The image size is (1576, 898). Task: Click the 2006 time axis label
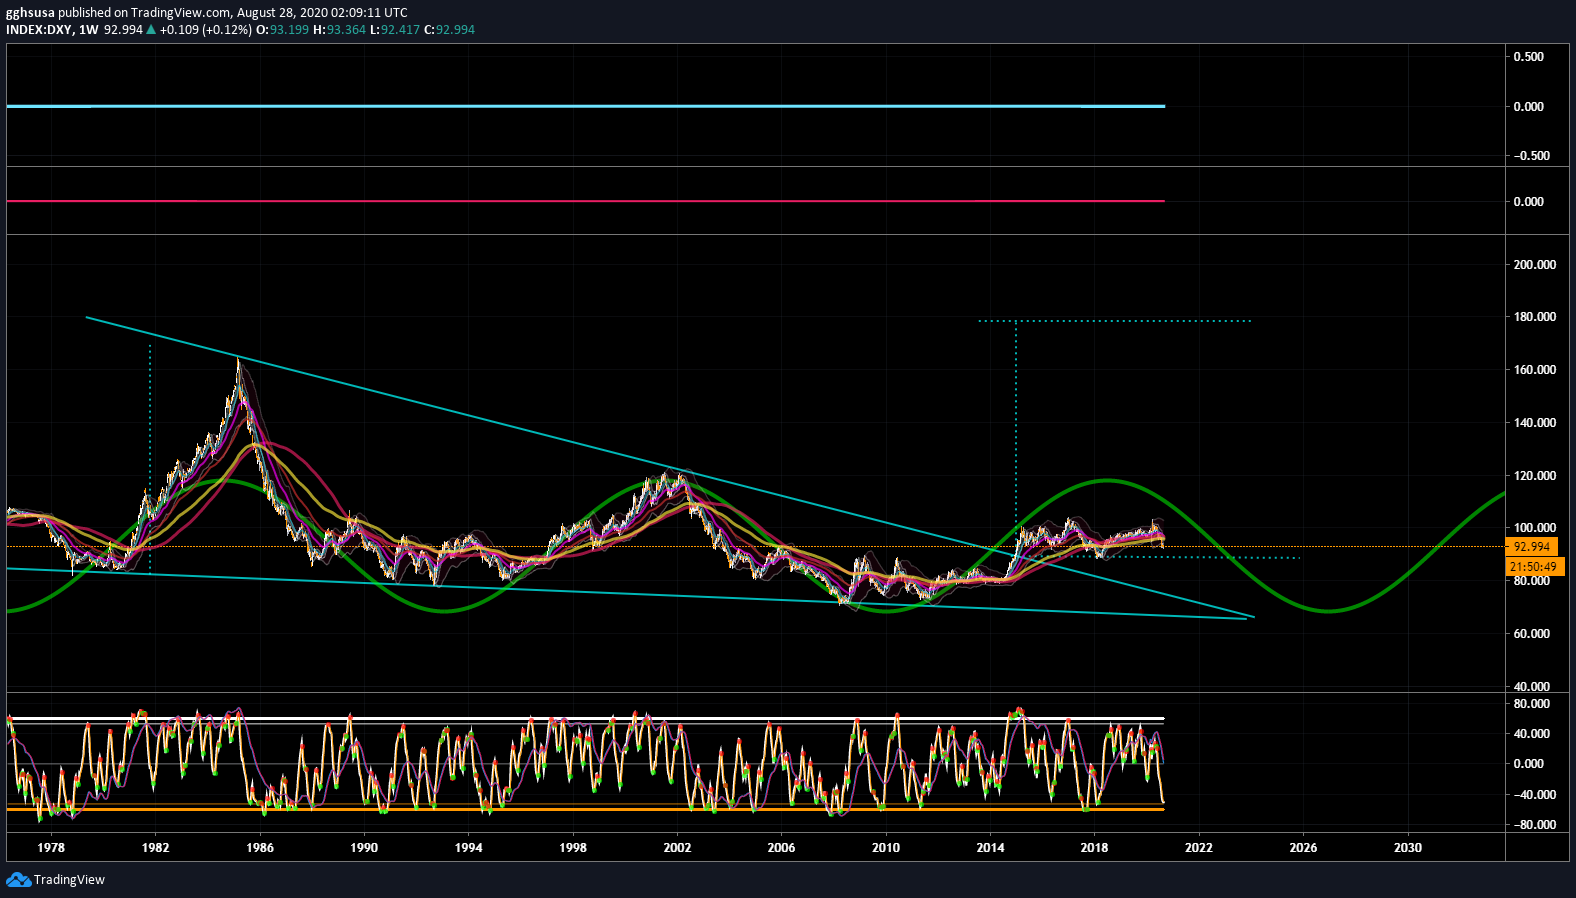[x=781, y=848]
